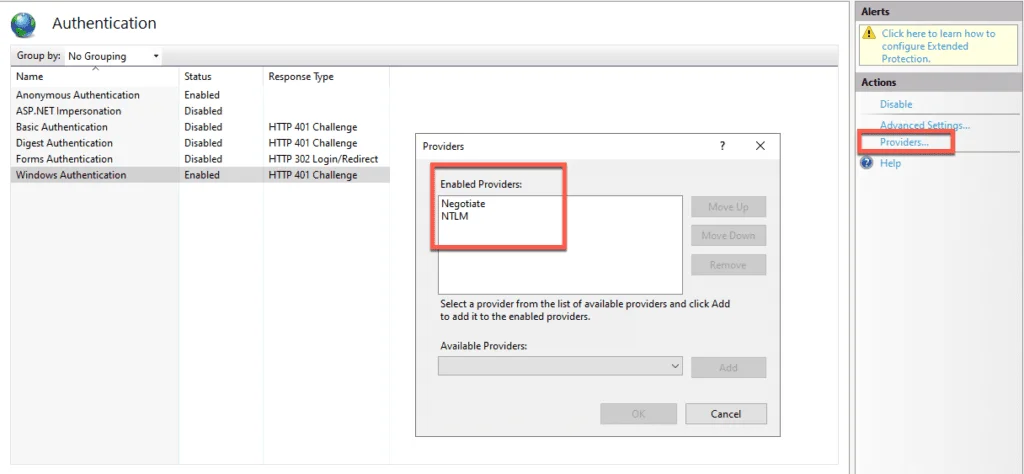Click the Move Up button
Image resolution: width=1024 pixels, height=474 pixels.
coord(728,207)
